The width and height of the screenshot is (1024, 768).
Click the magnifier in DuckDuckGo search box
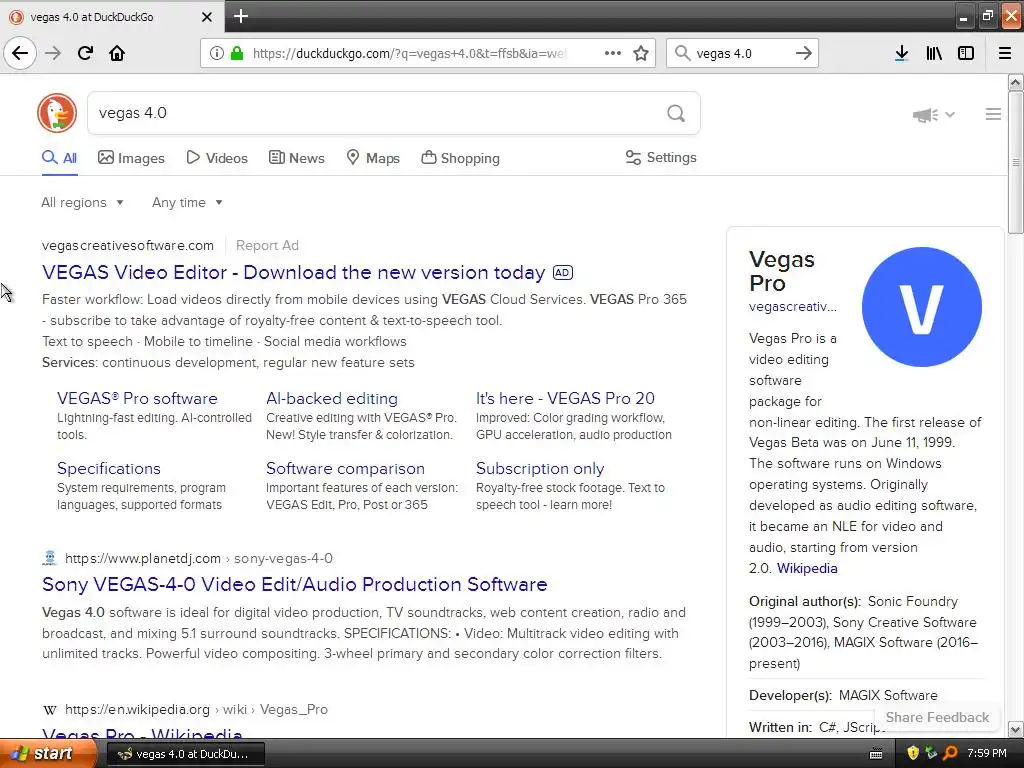coord(676,113)
